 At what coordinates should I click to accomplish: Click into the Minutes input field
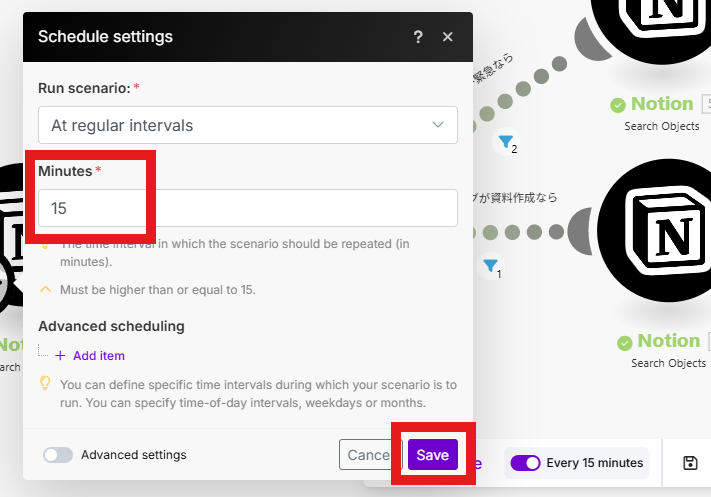(247, 208)
